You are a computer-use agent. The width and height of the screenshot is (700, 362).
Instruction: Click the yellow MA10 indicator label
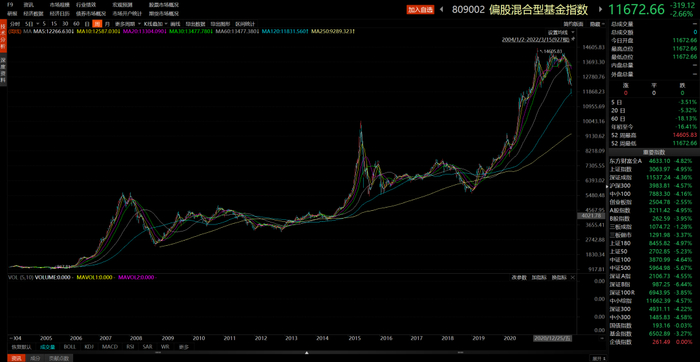(x=98, y=31)
